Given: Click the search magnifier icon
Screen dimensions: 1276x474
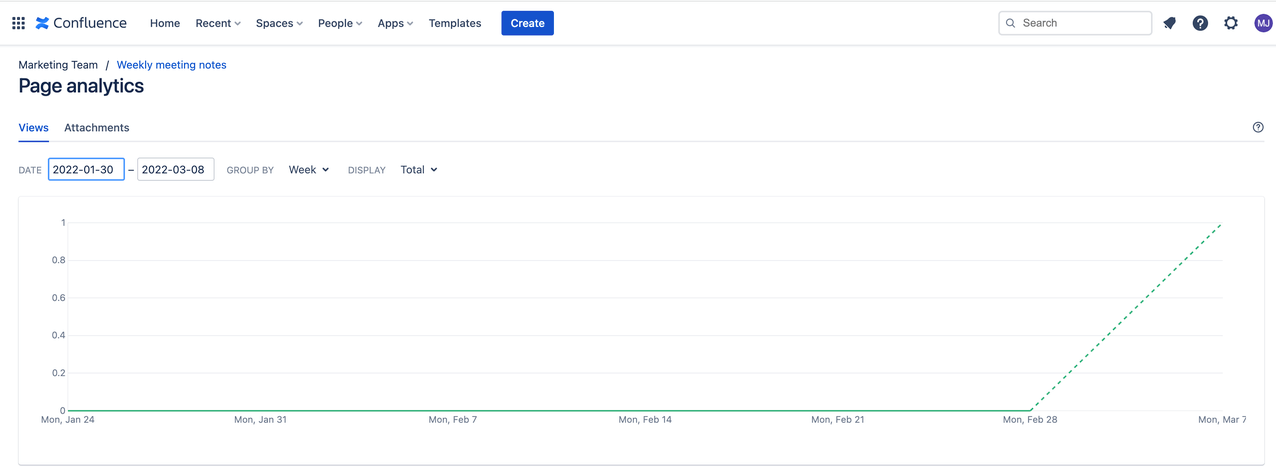Looking at the screenshot, I should tap(1011, 23).
